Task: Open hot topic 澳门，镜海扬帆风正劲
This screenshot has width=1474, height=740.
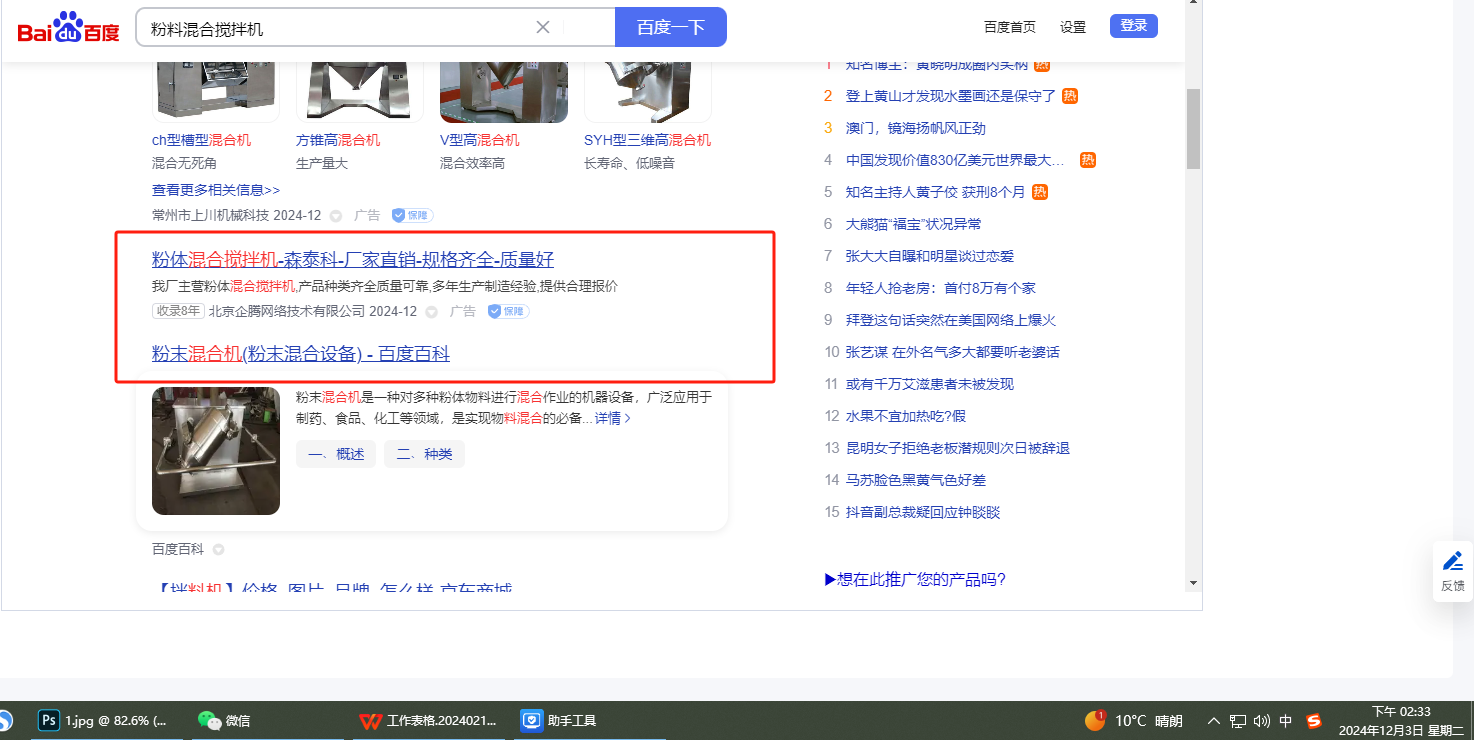Action: pos(916,128)
